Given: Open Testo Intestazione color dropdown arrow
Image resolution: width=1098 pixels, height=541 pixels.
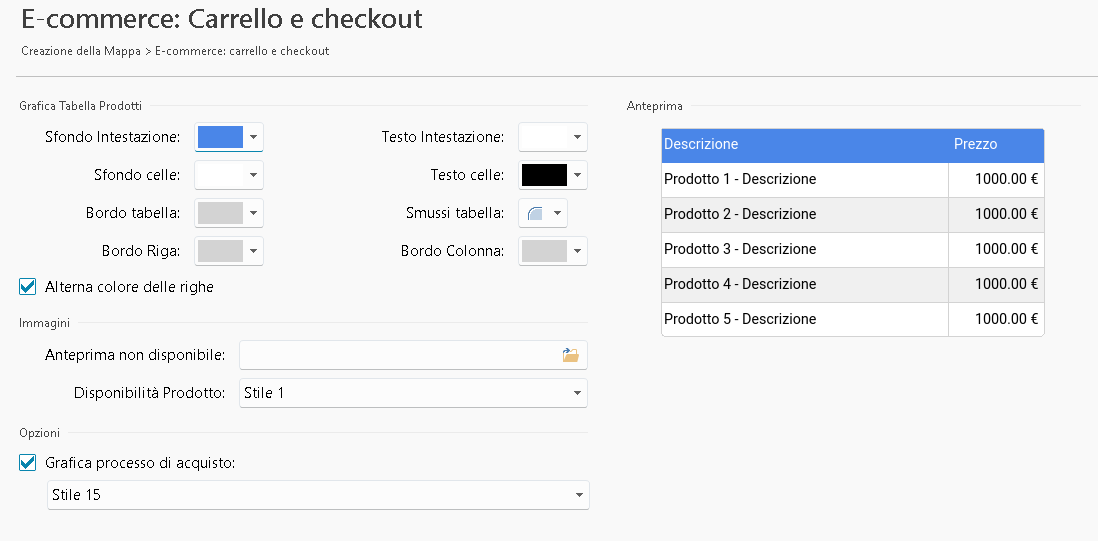Looking at the screenshot, I should pos(577,137).
